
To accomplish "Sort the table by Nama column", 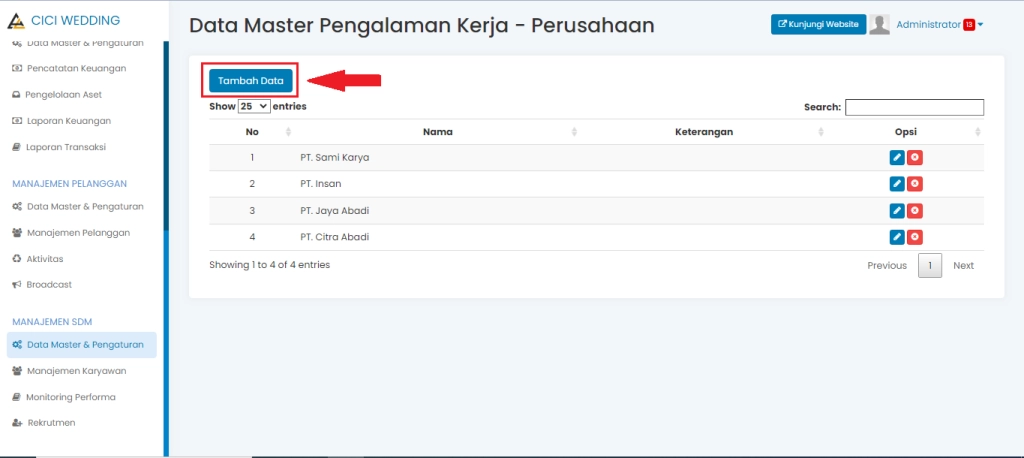I will pos(438,132).
